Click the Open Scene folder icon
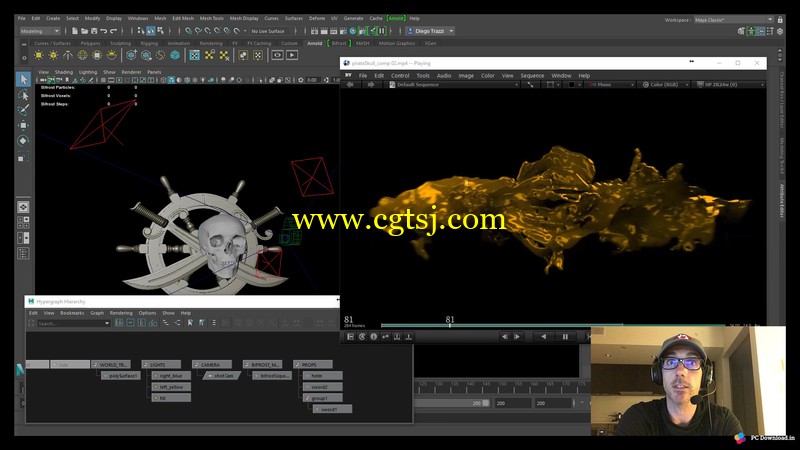Screen dimensions: 800x450 tap(84, 31)
